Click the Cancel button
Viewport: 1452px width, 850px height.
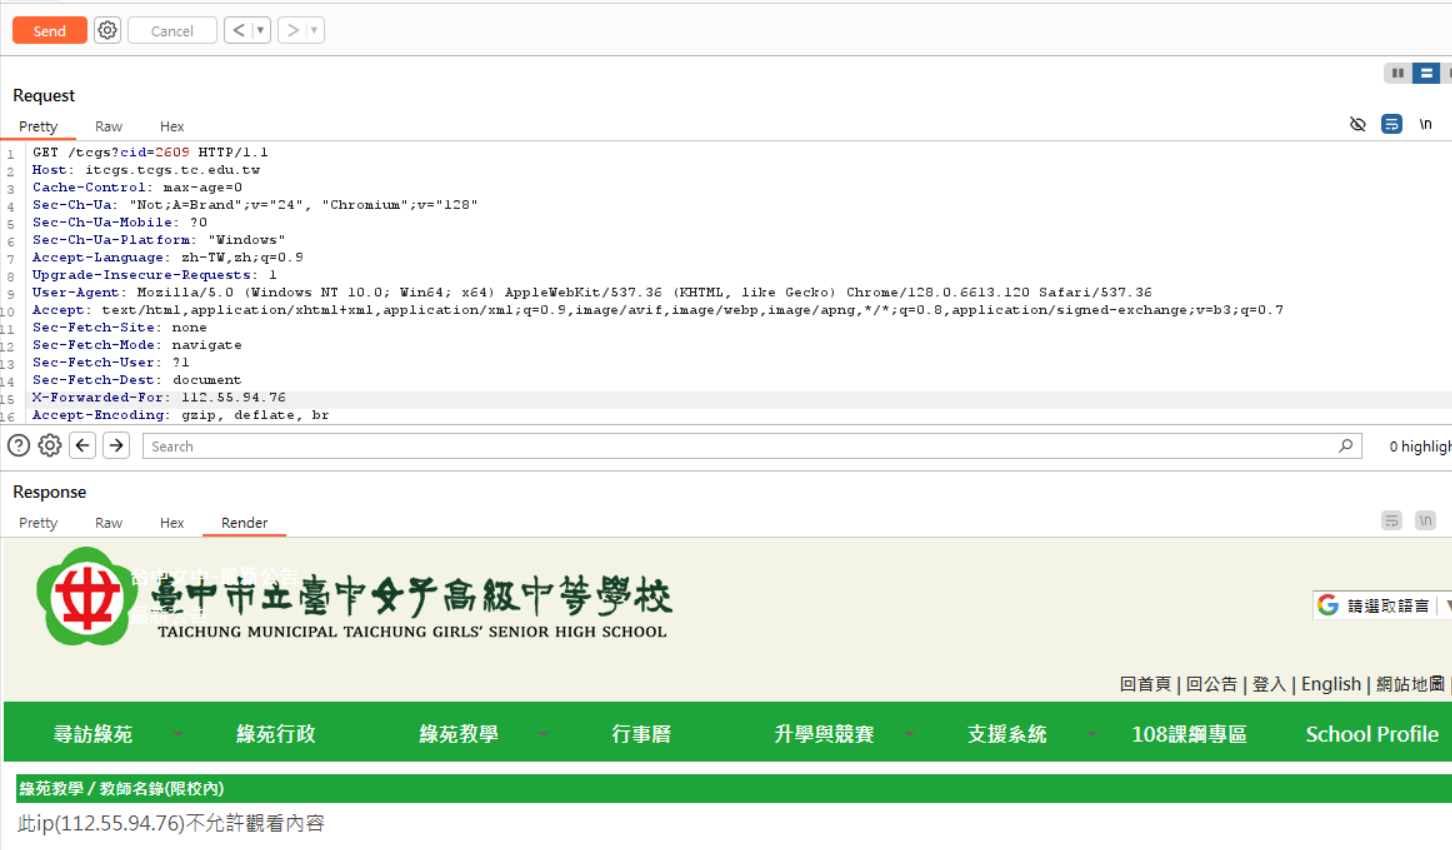point(172,31)
